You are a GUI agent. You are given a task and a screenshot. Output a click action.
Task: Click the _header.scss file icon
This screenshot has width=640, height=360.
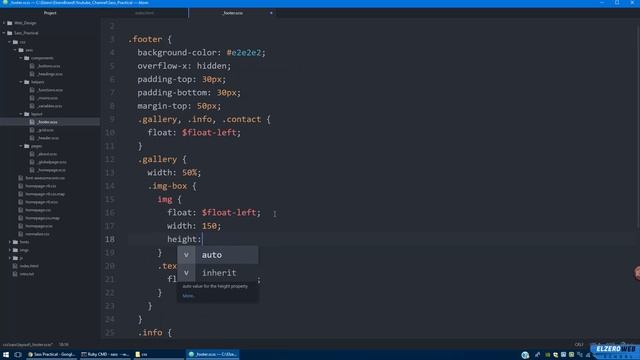32,138
